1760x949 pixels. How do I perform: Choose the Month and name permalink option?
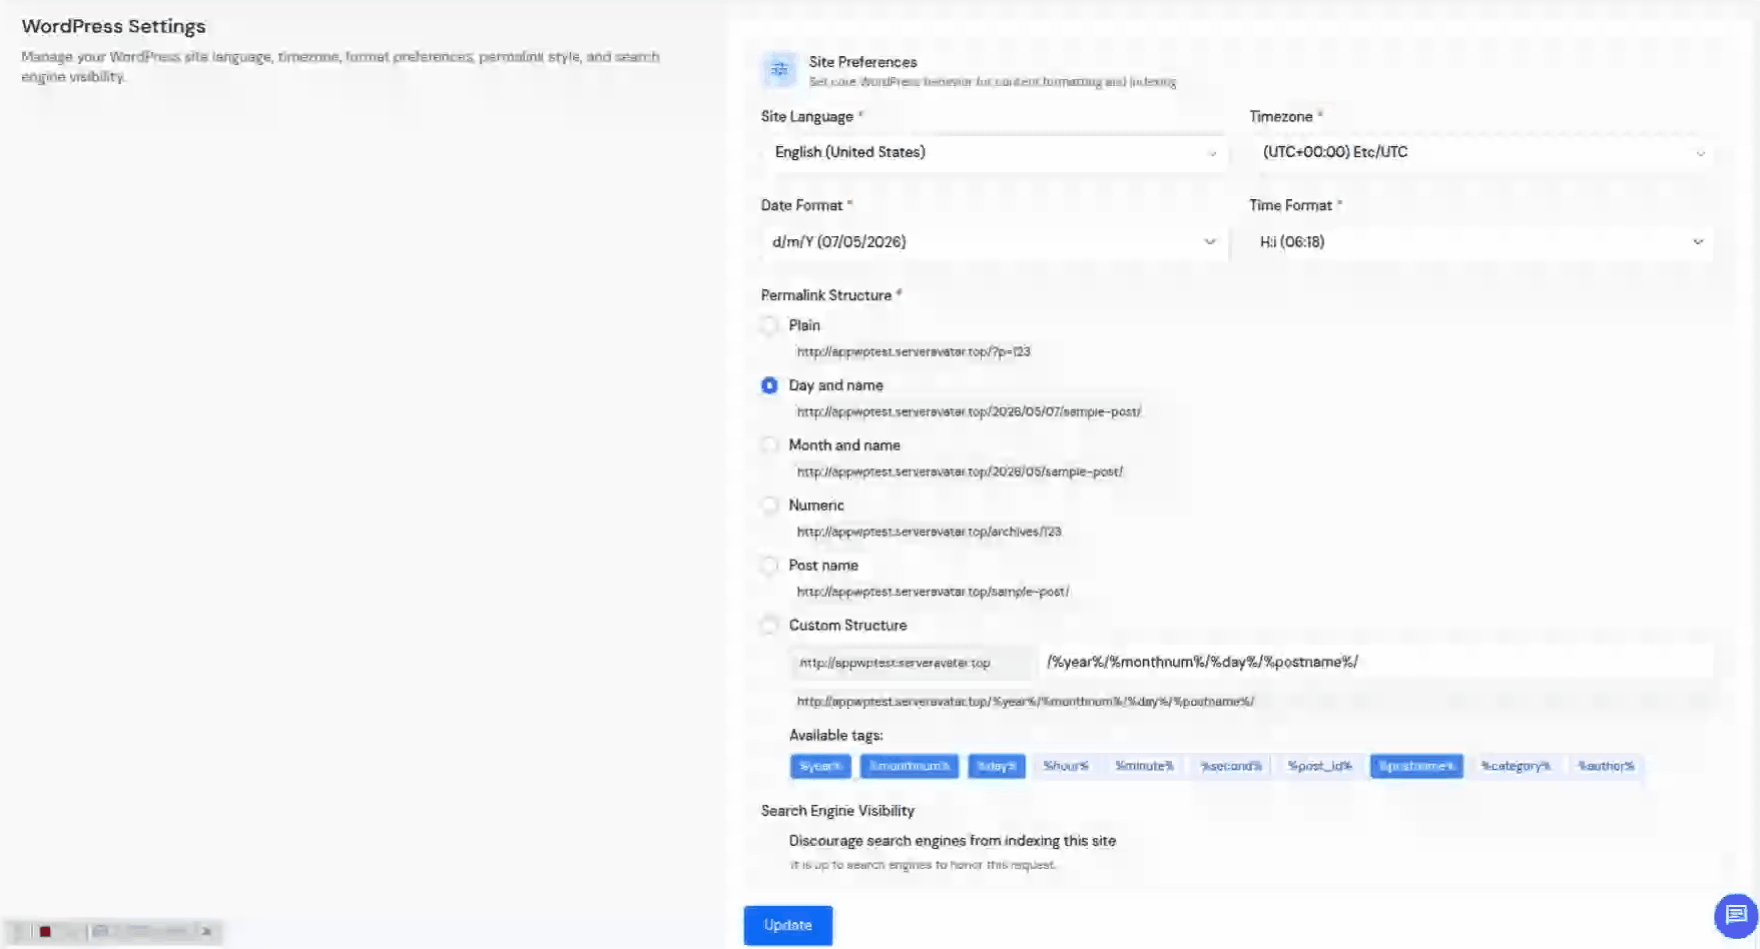pos(769,445)
